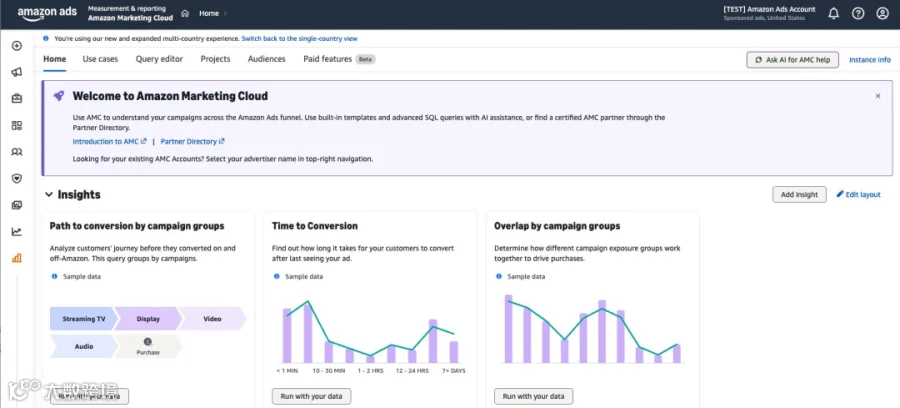Open the orange bar chart sidebar icon
This screenshot has width=900, height=408.
[x=17, y=258]
